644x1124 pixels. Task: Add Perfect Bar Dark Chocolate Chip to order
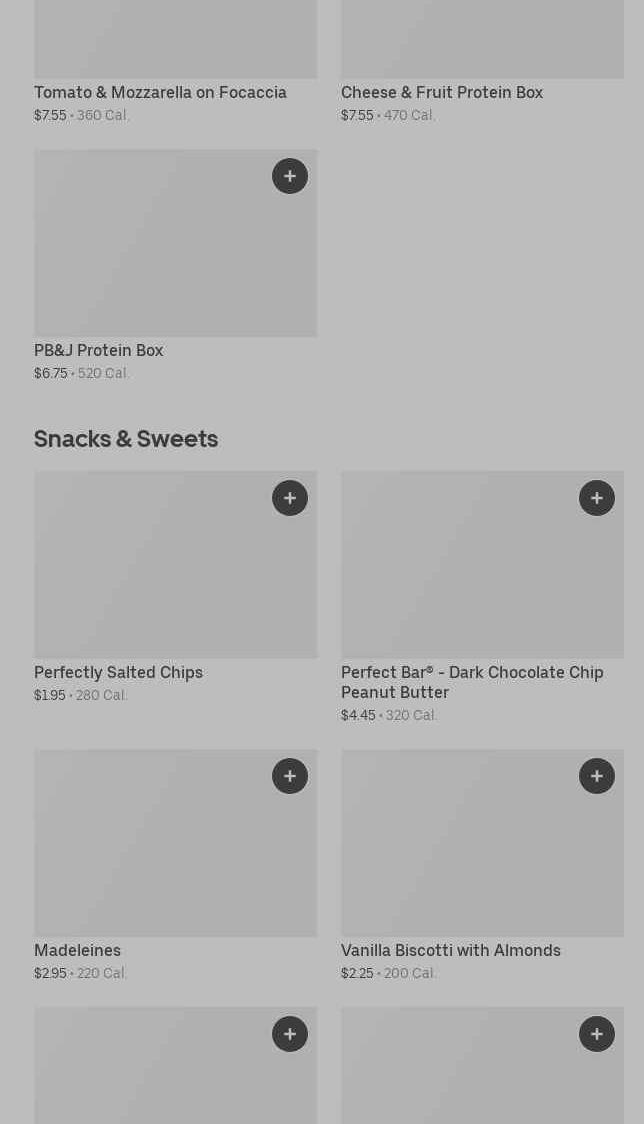tap(597, 498)
